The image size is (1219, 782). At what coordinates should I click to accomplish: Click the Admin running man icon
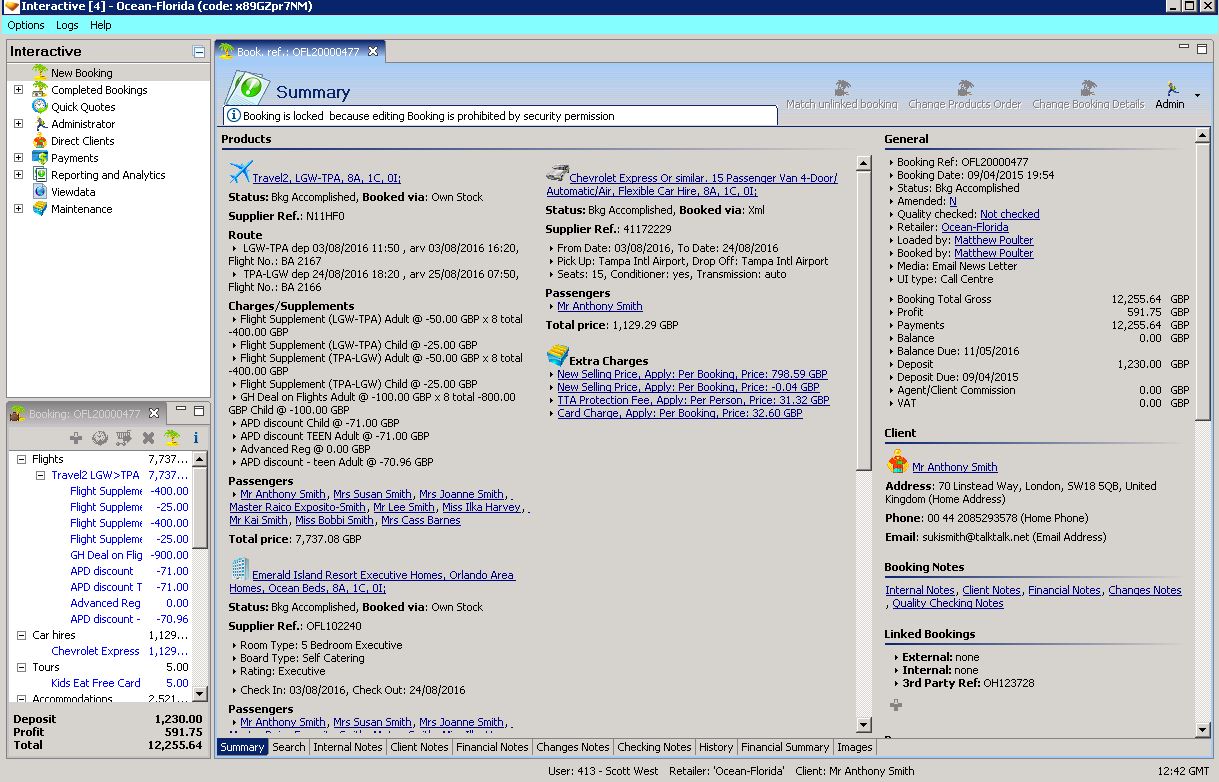1171,90
